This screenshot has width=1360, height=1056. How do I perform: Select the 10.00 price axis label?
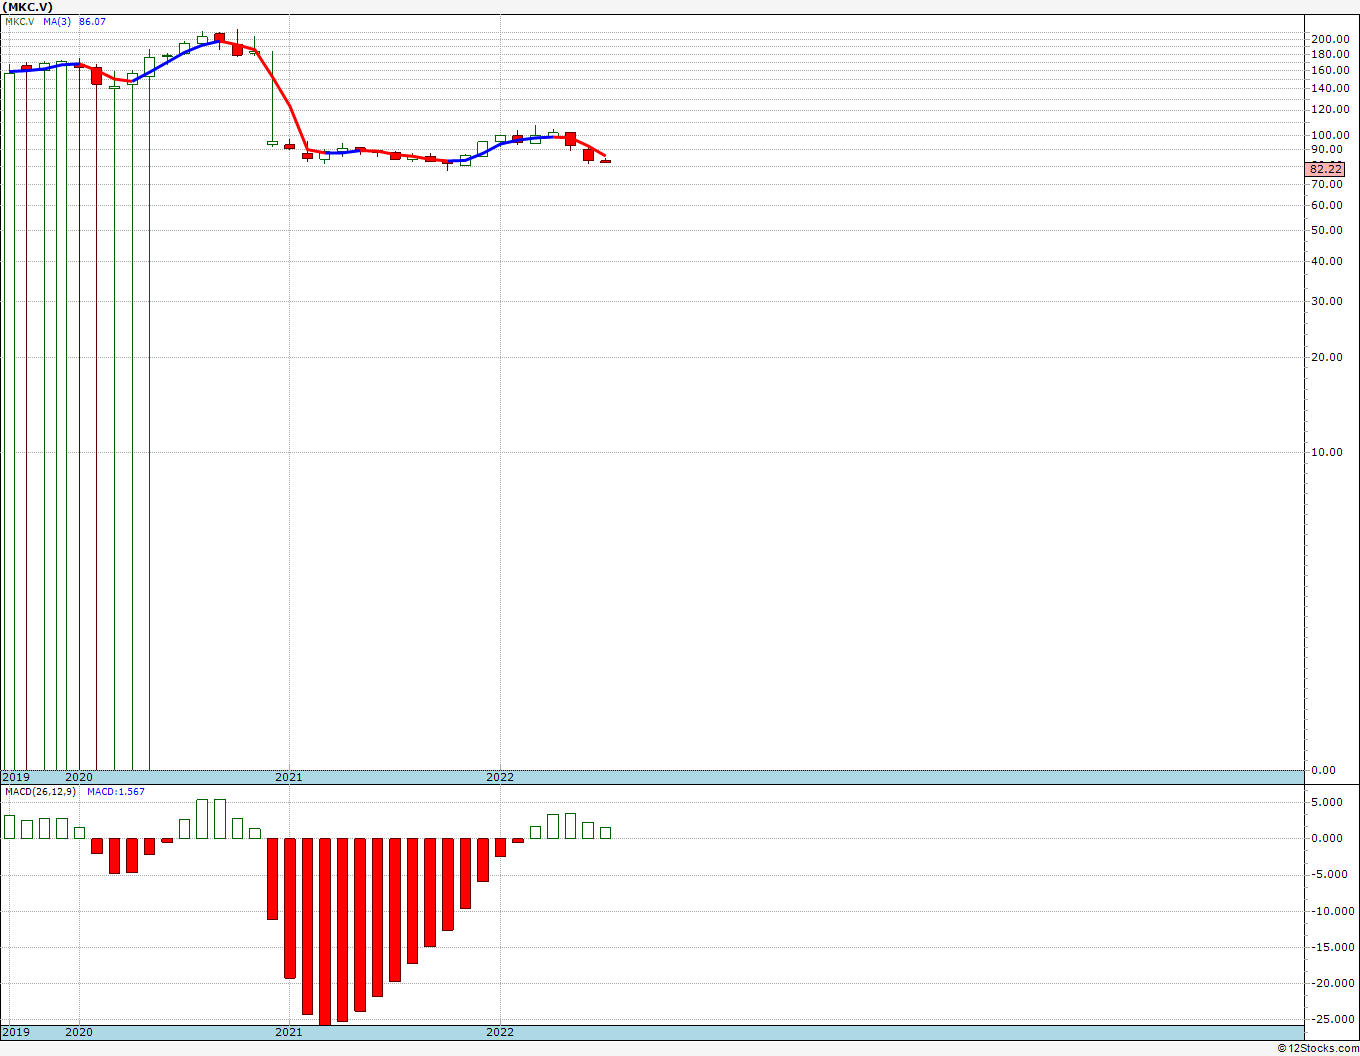(x=1327, y=452)
